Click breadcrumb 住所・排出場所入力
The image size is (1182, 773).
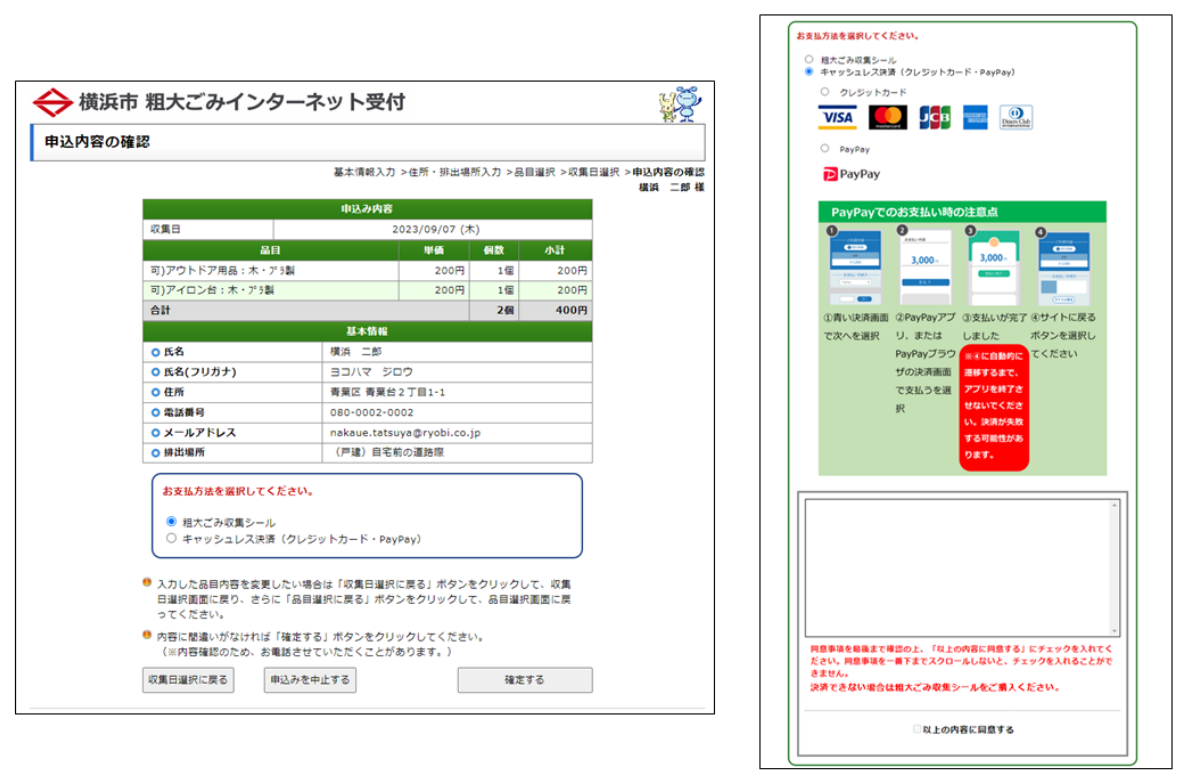(455, 172)
